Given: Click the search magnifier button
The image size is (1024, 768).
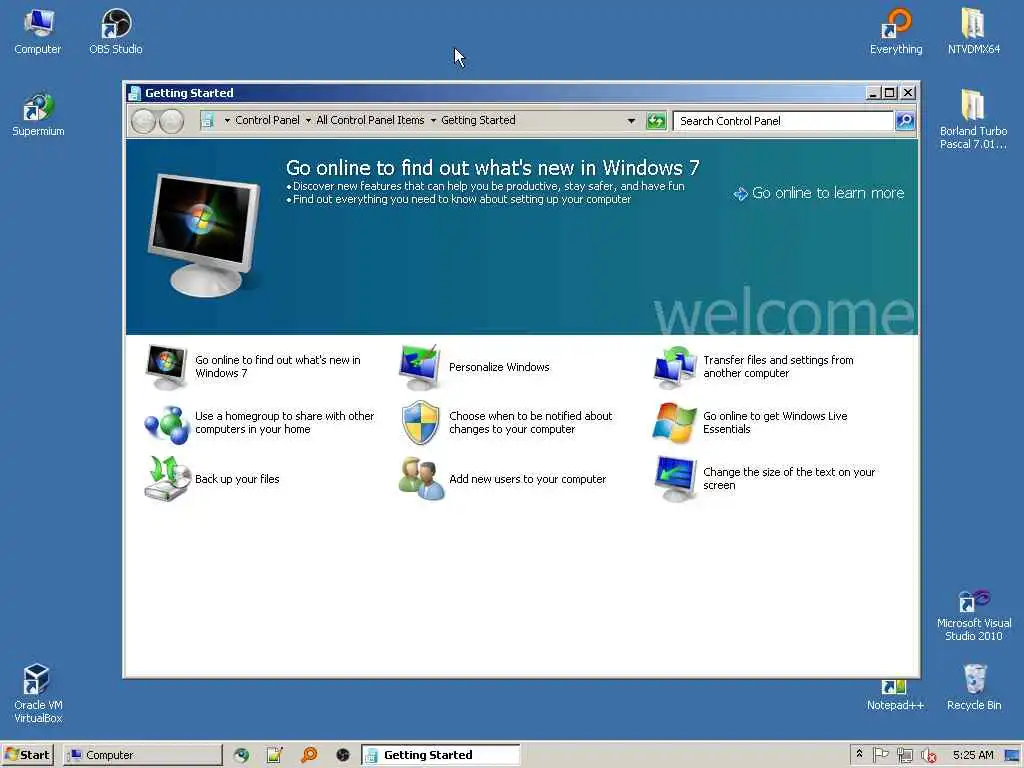Looking at the screenshot, I should pyautogui.click(x=905, y=121).
